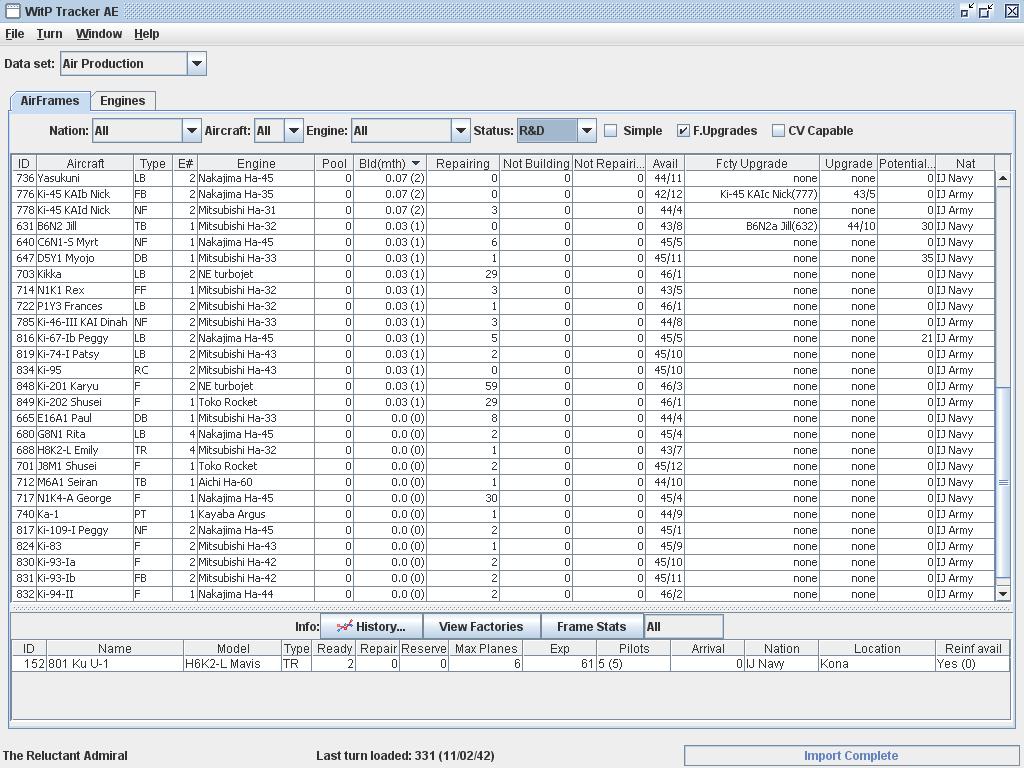This screenshot has width=1024, height=768.
Task: Sort by the ID column header
Action: coord(24,163)
